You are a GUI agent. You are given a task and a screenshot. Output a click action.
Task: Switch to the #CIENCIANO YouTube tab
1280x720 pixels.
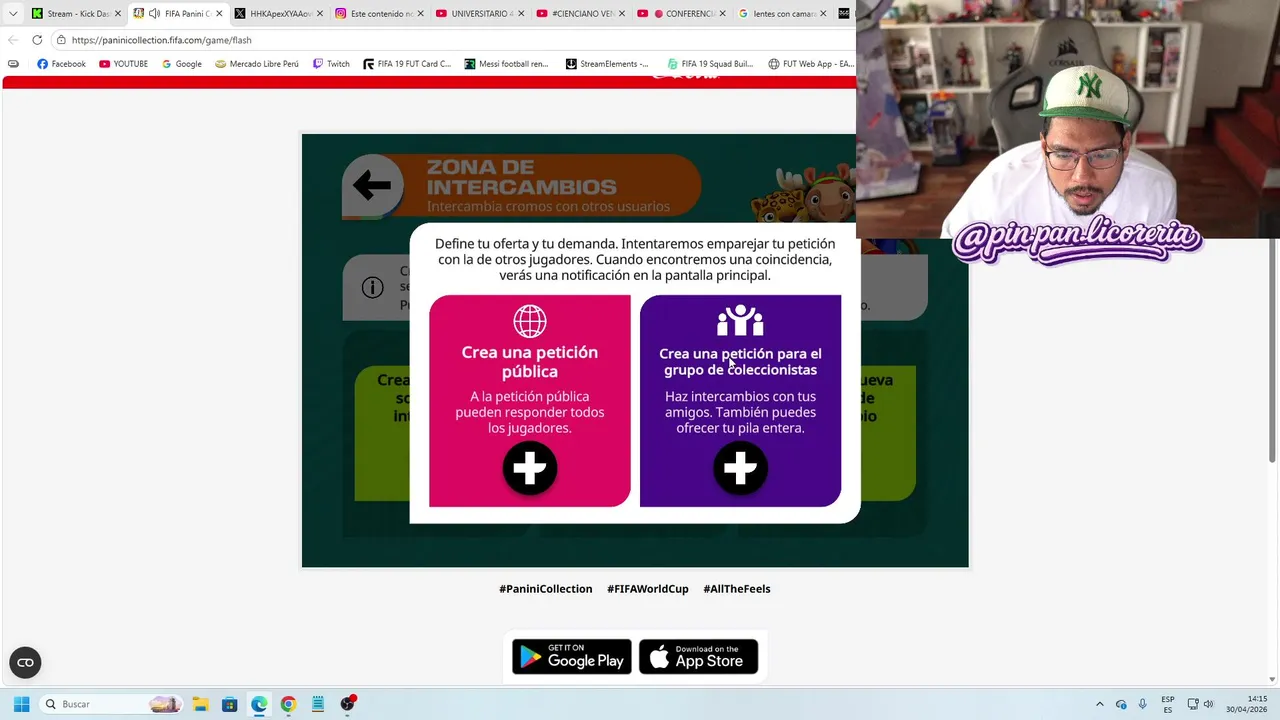click(x=581, y=14)
